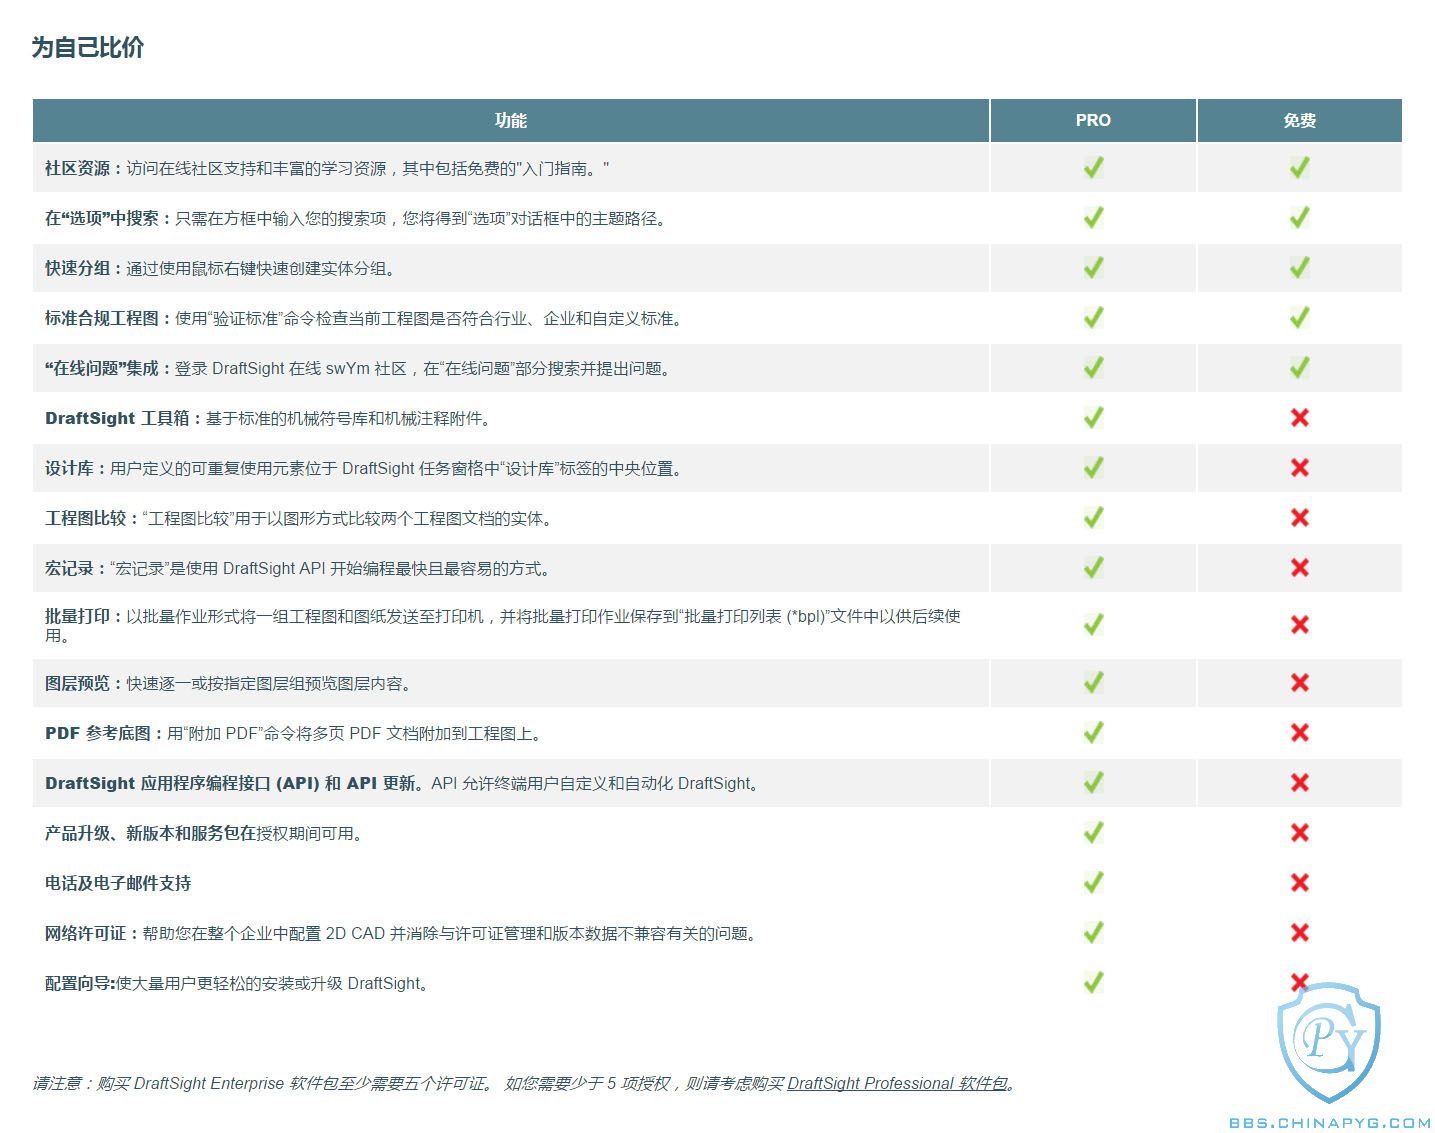Image resolution: width=1435 pixels, height=1133 pixels.
Task: Click PRO checkmark in PDF 参考底图 row
Action: coord(1093,732)
